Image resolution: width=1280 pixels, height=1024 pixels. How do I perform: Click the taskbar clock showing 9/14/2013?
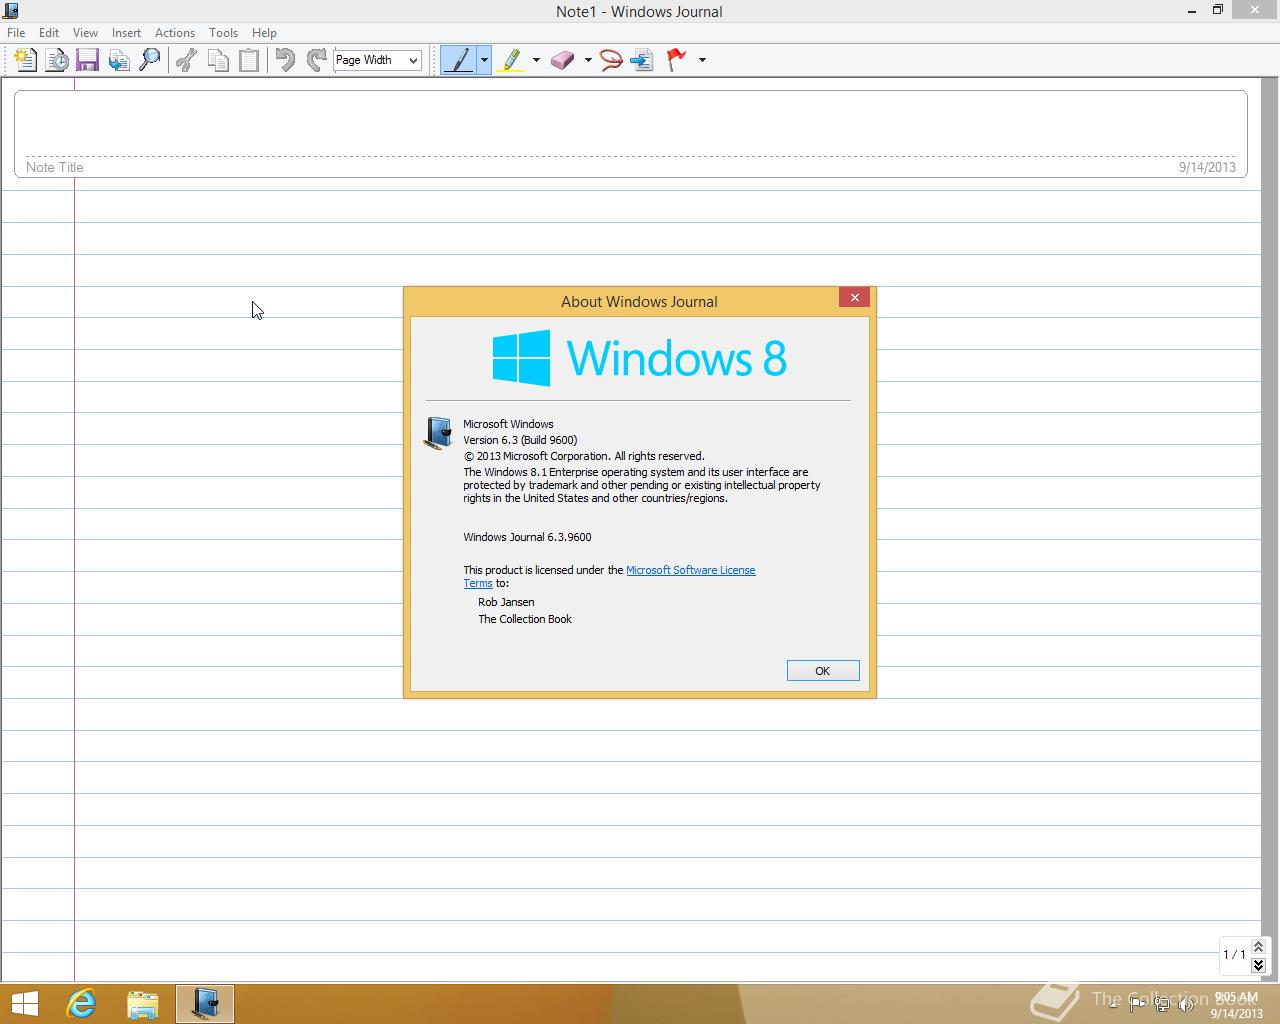tap(1236, 1005)
